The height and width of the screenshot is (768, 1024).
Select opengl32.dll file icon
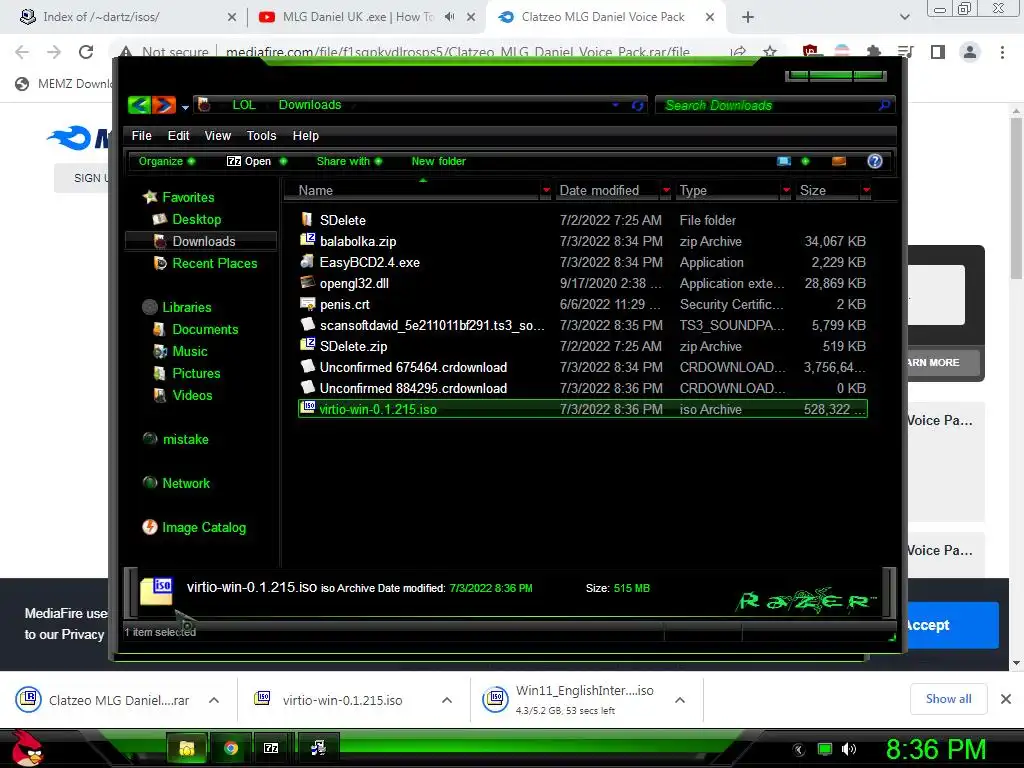[307, 282]
